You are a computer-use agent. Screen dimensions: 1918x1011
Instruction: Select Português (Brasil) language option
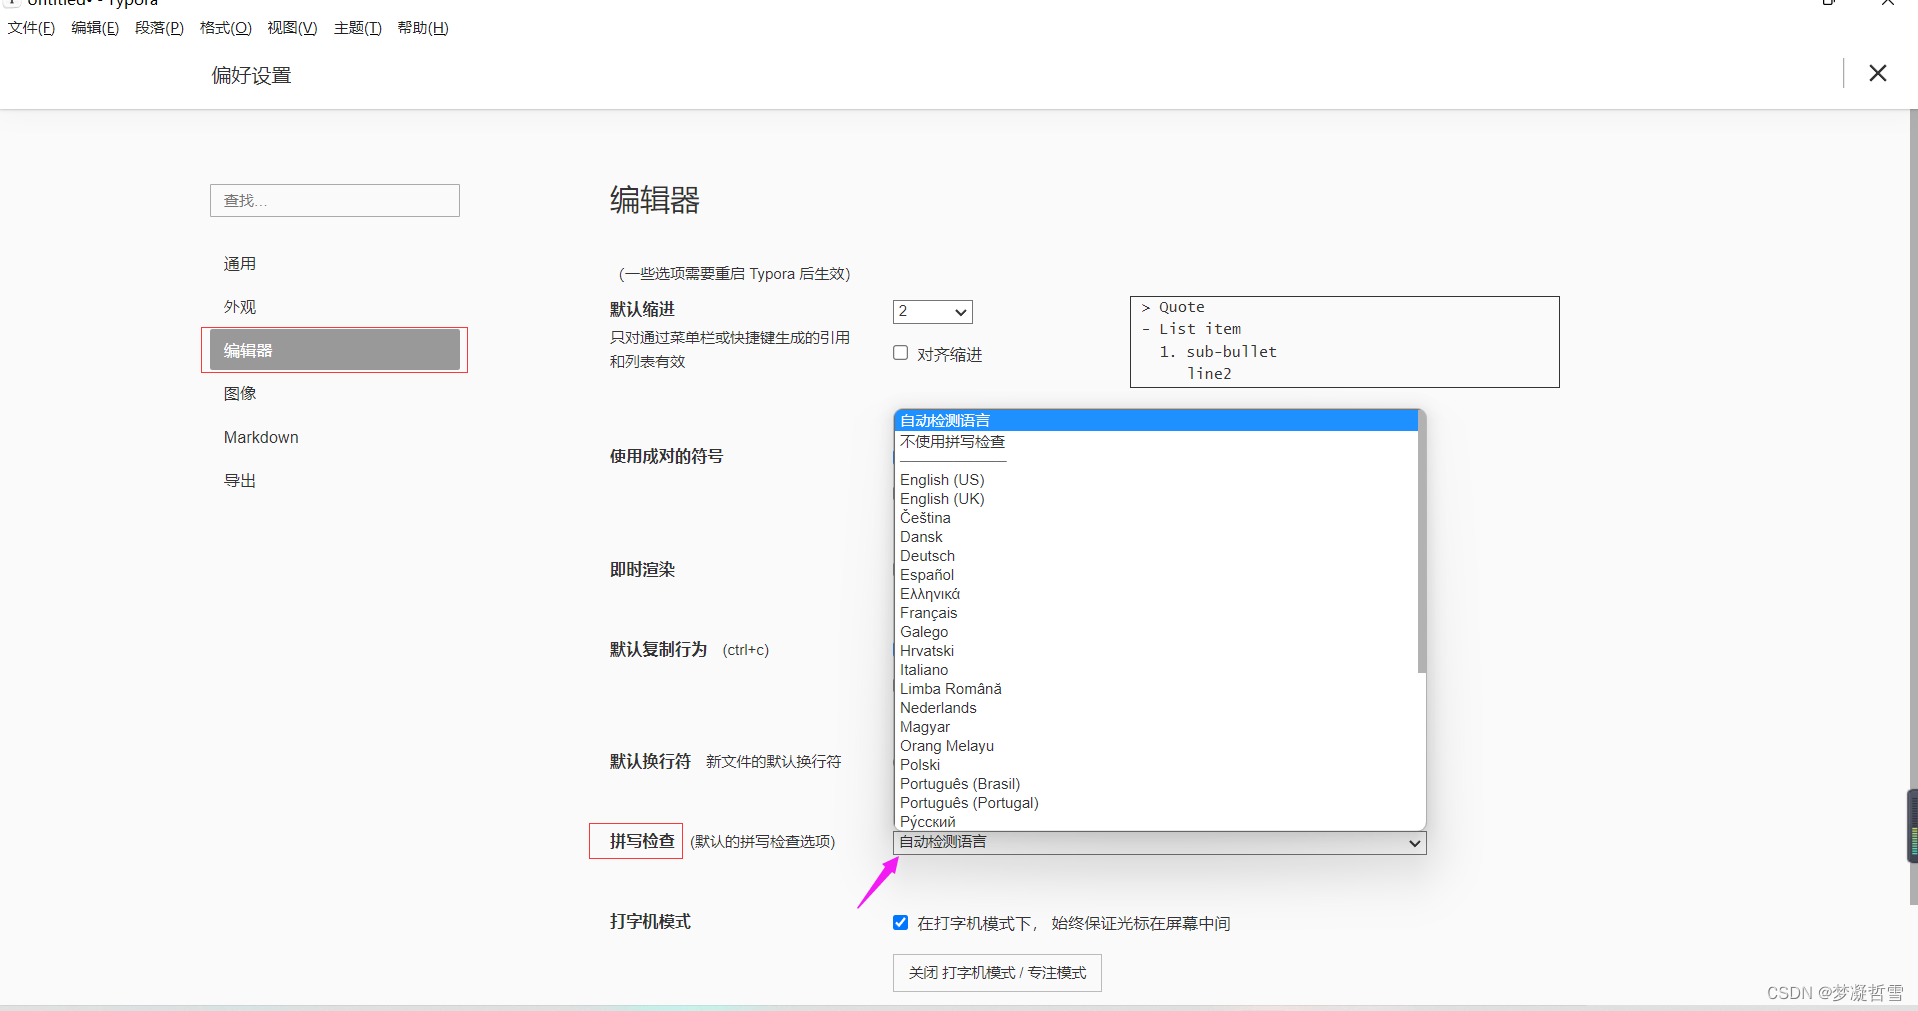(959, 784)
